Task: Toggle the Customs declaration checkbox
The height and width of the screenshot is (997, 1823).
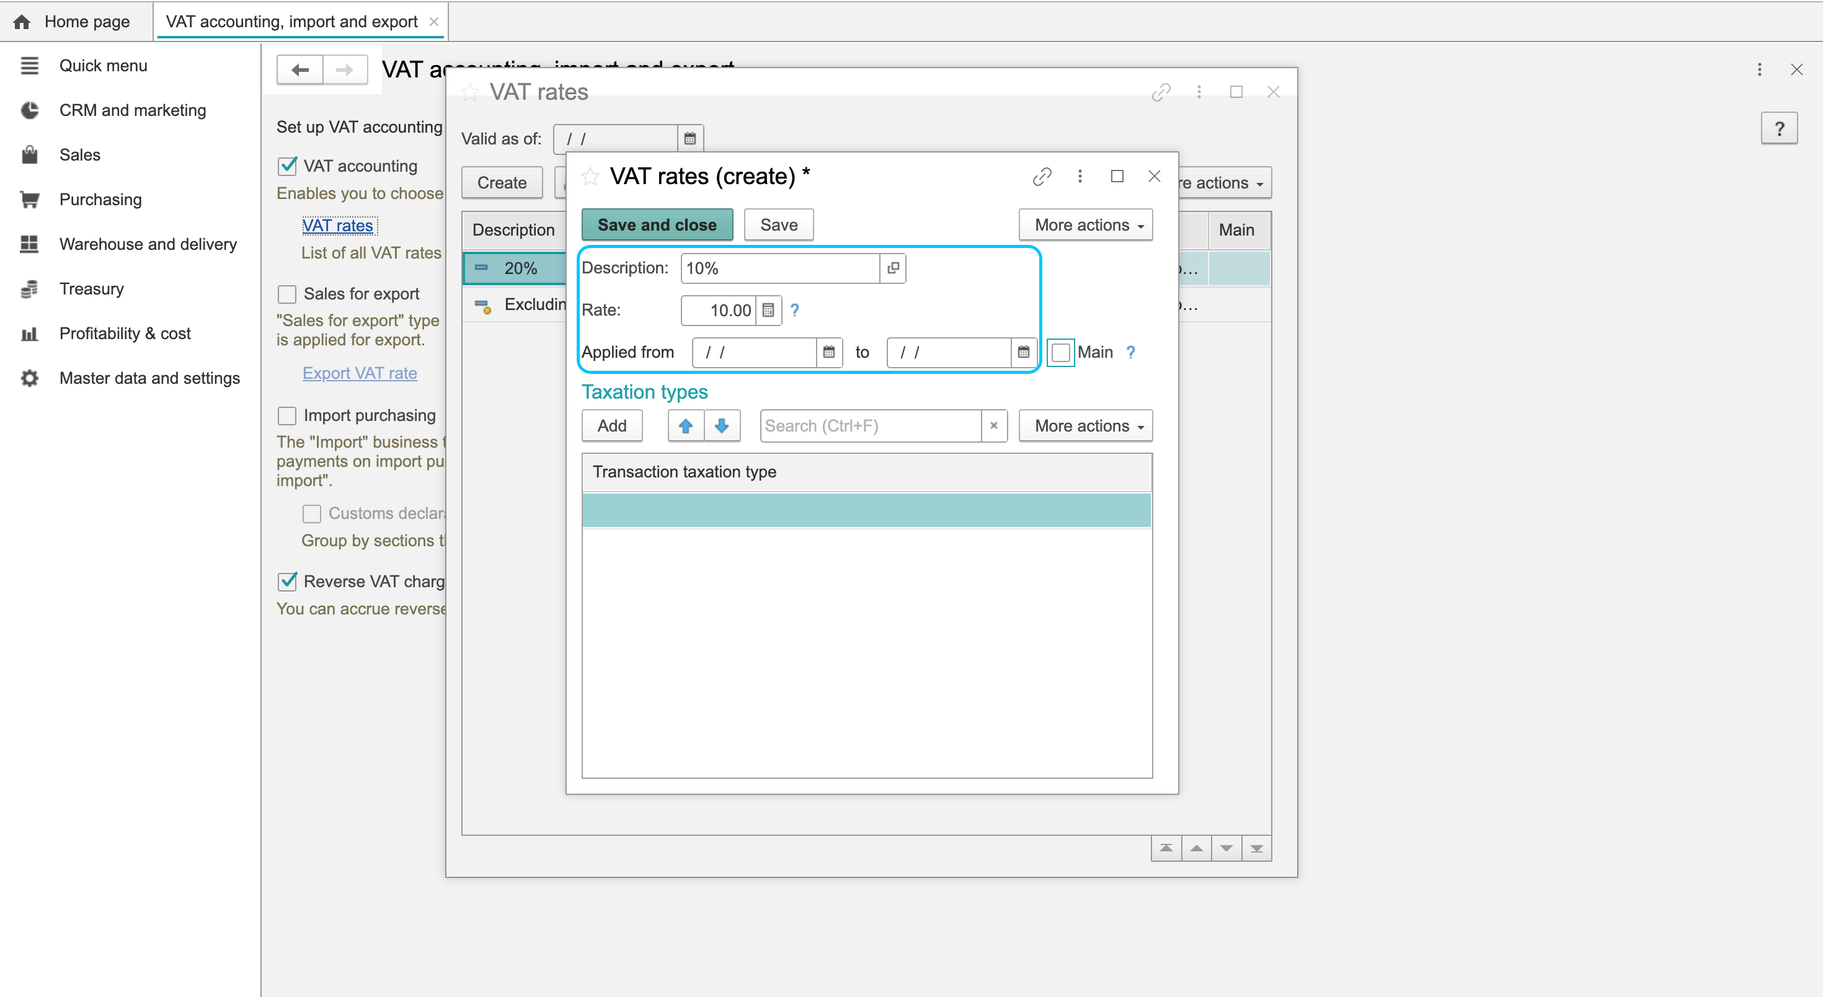Action: 312,513
